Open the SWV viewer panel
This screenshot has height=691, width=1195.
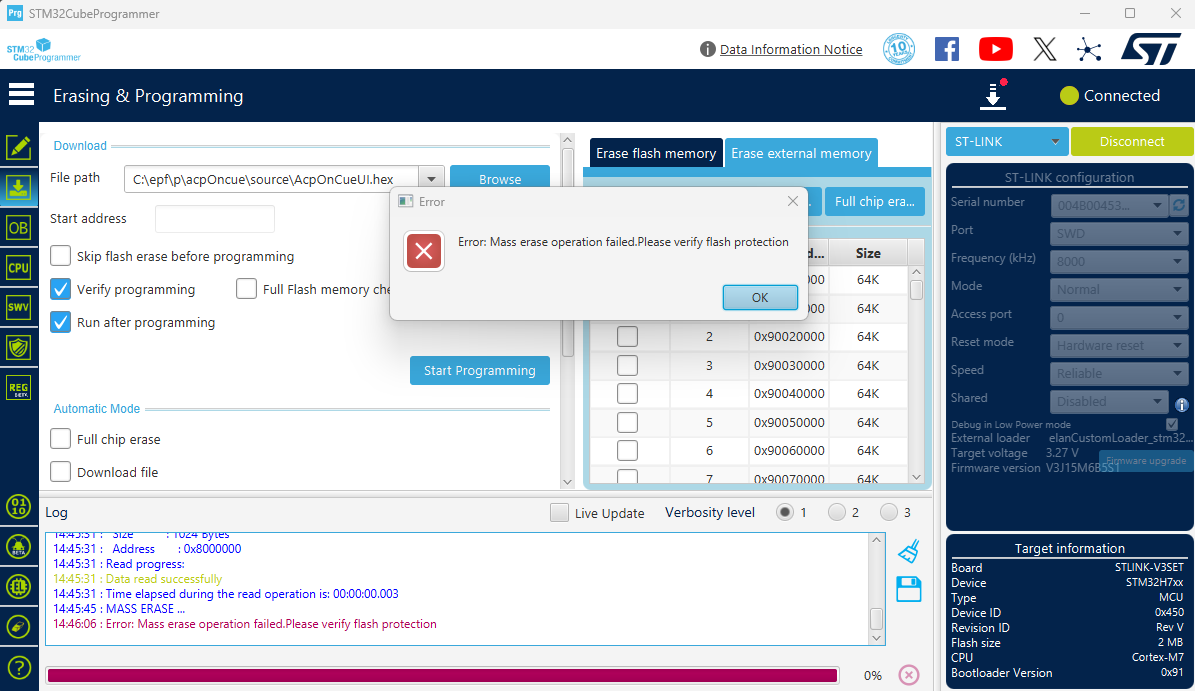coord(19,307)
